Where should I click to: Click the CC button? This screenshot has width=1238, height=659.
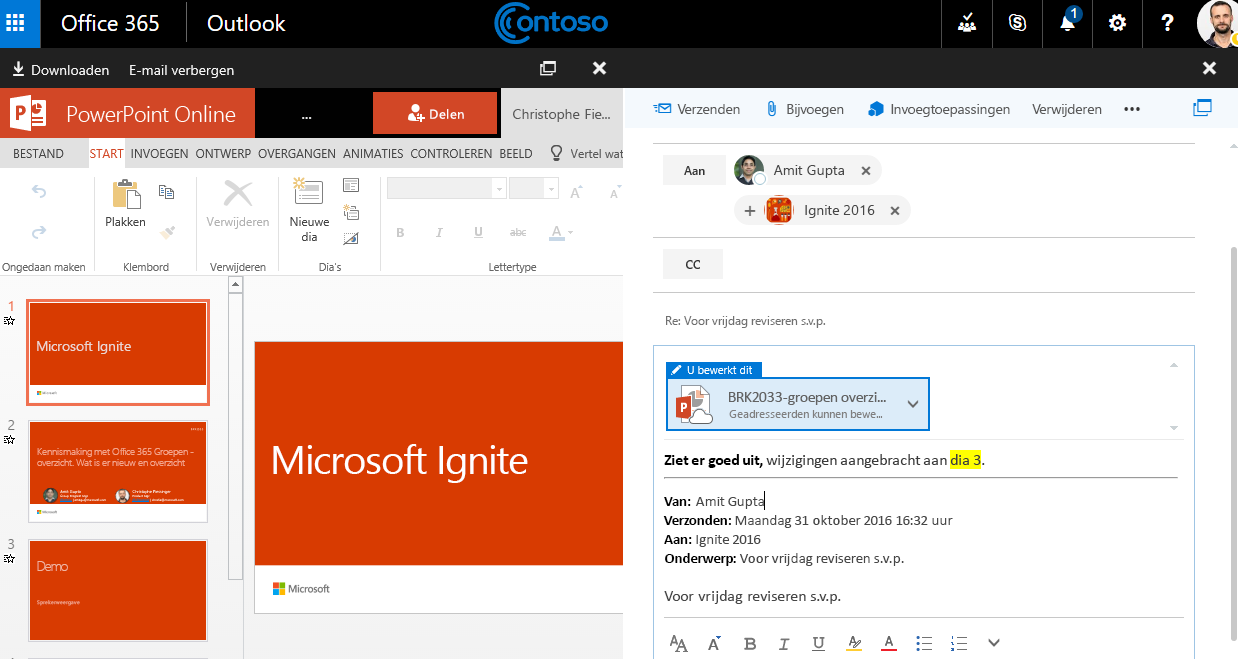[x=693, y=265]
